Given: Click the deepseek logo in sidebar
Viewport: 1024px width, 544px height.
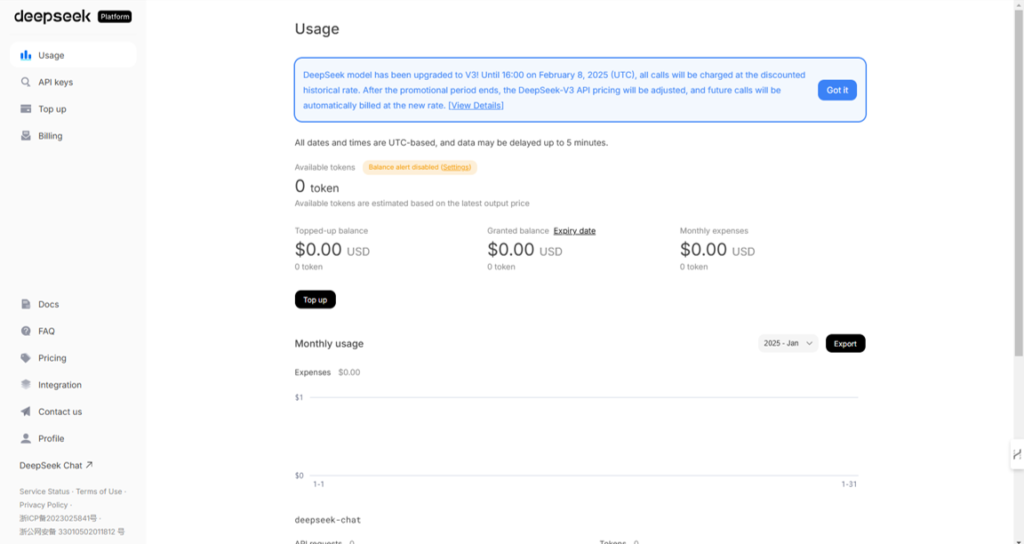Looking at the screenshot, I should click(52, 16).
